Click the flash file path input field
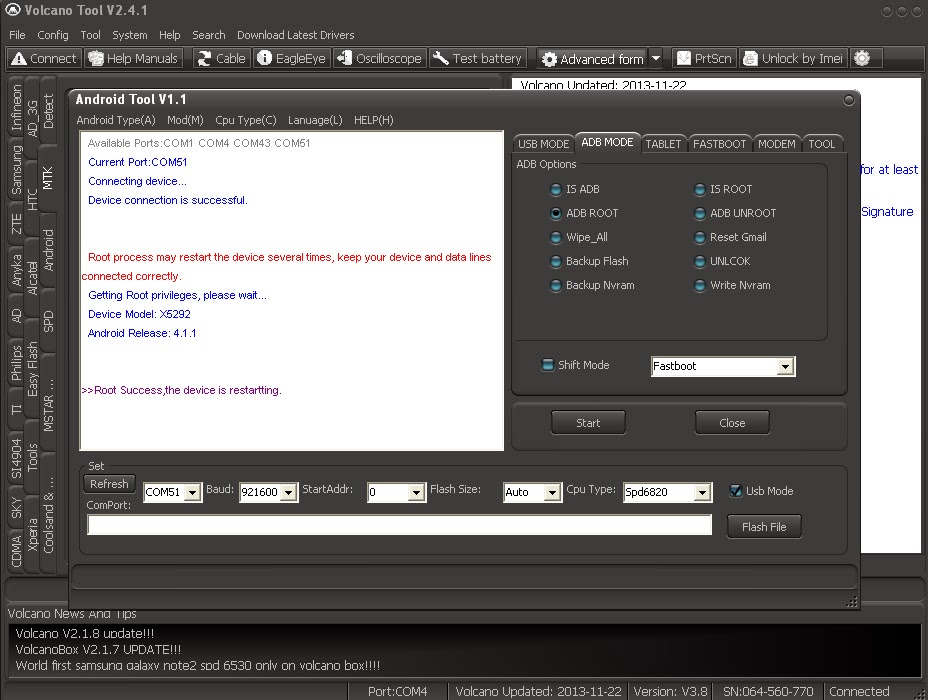The width and height of the screenshot is (928, 700). tap(399, 525)
